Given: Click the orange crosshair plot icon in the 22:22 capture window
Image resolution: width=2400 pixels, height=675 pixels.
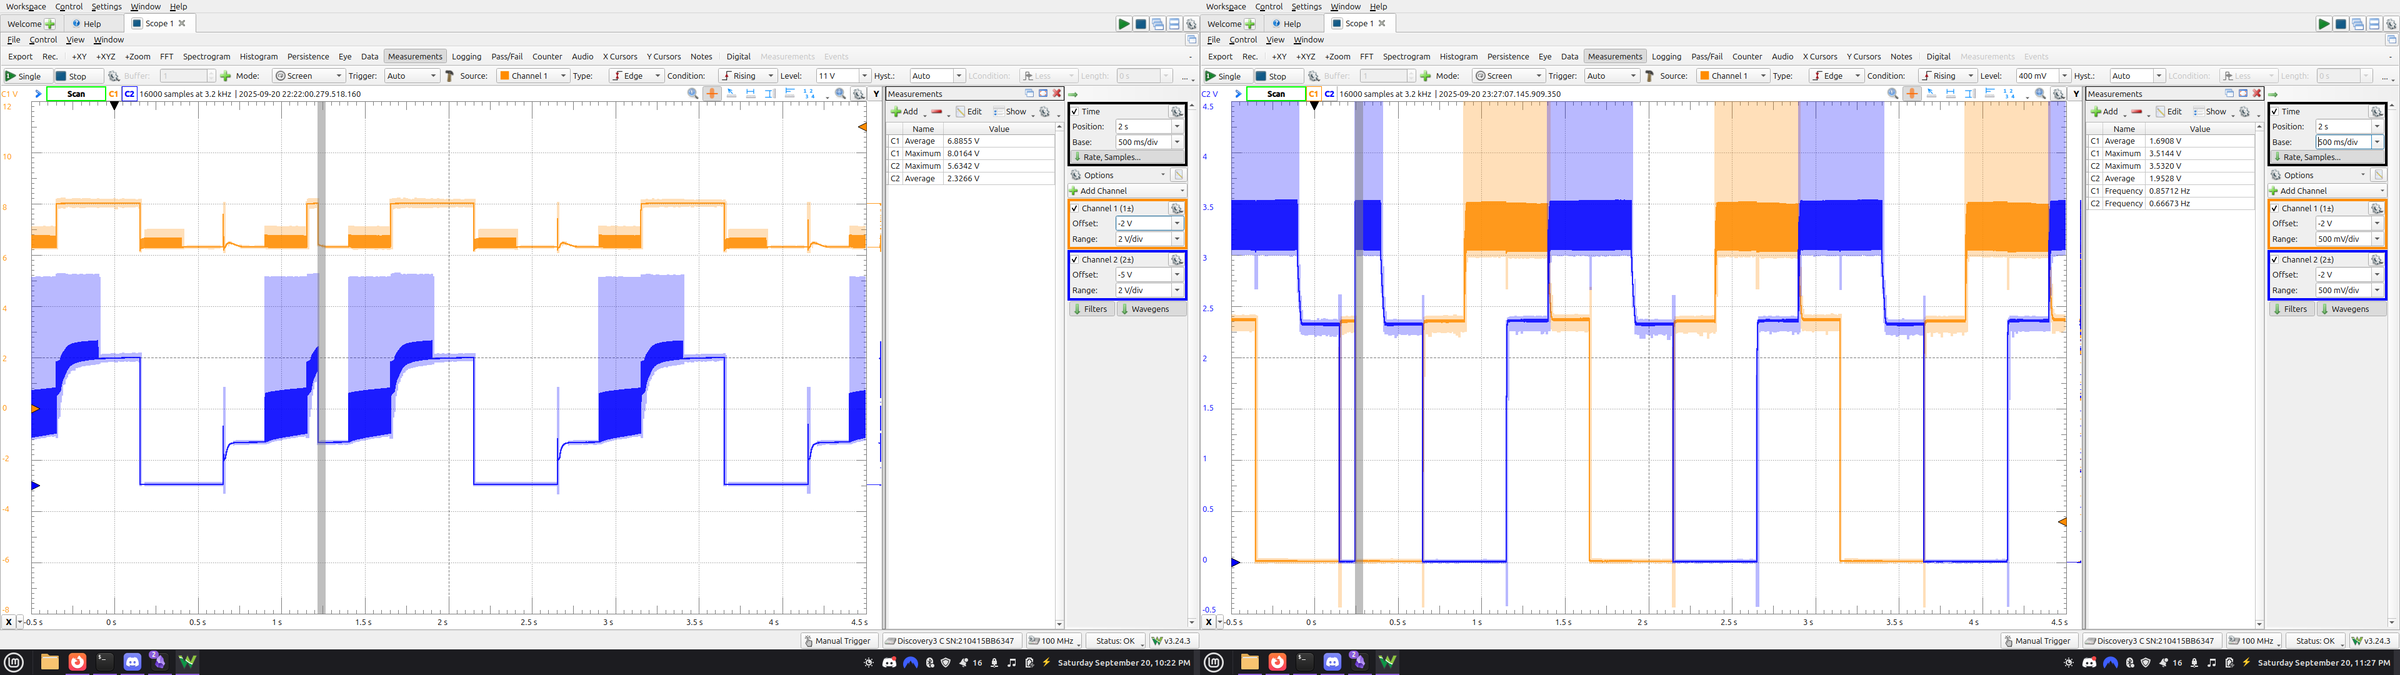Looking at the screenshot, I should point(712,94).
